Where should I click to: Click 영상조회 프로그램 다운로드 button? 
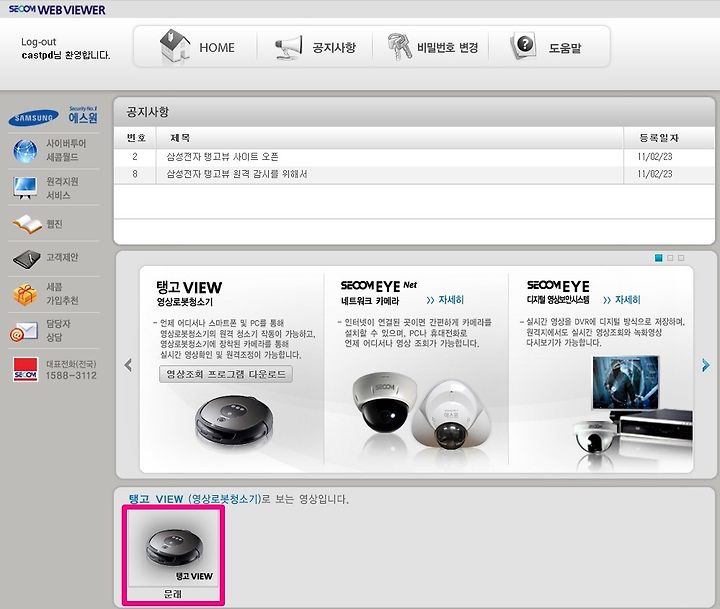[226, 374]
